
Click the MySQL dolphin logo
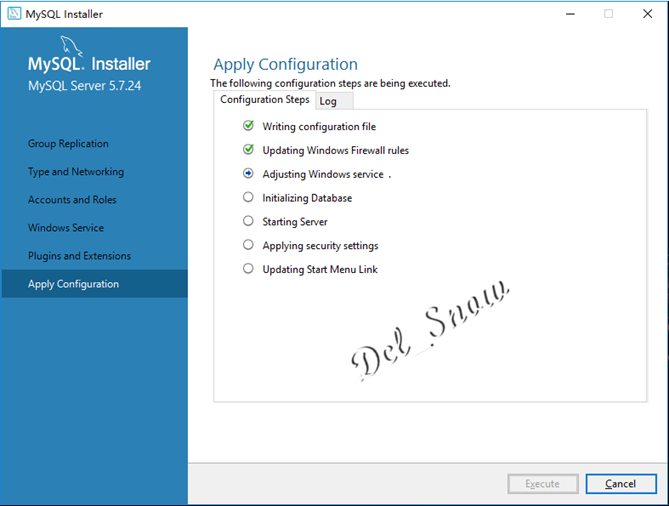71,46
